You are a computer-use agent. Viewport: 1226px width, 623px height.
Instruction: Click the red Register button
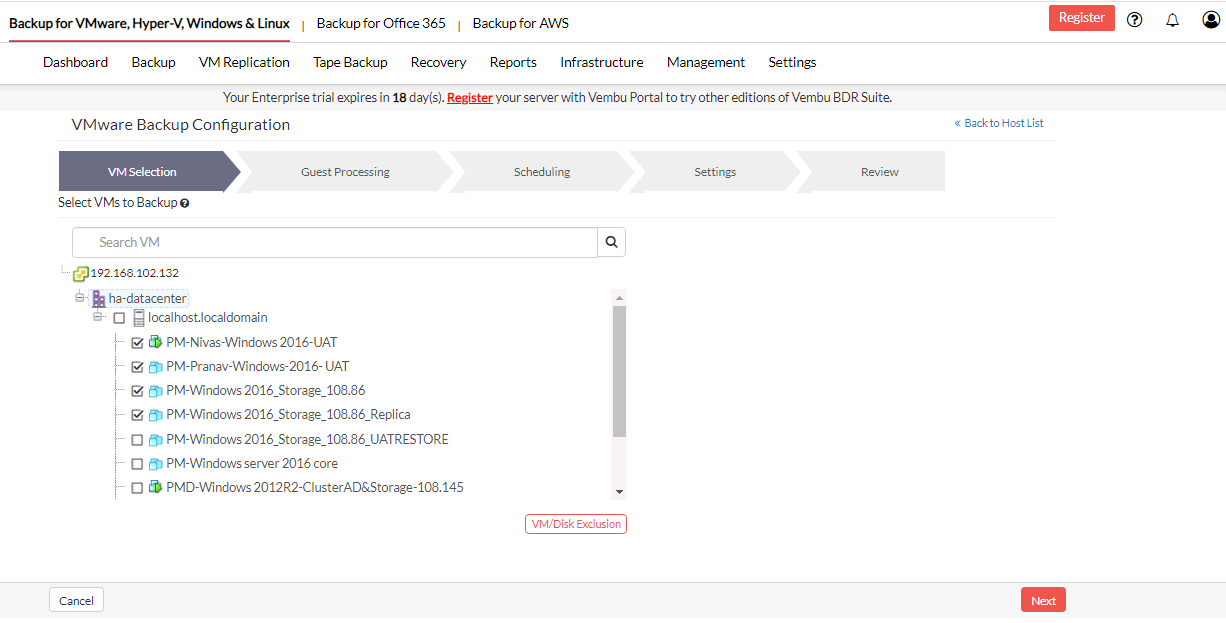(x=1081, y=18)
